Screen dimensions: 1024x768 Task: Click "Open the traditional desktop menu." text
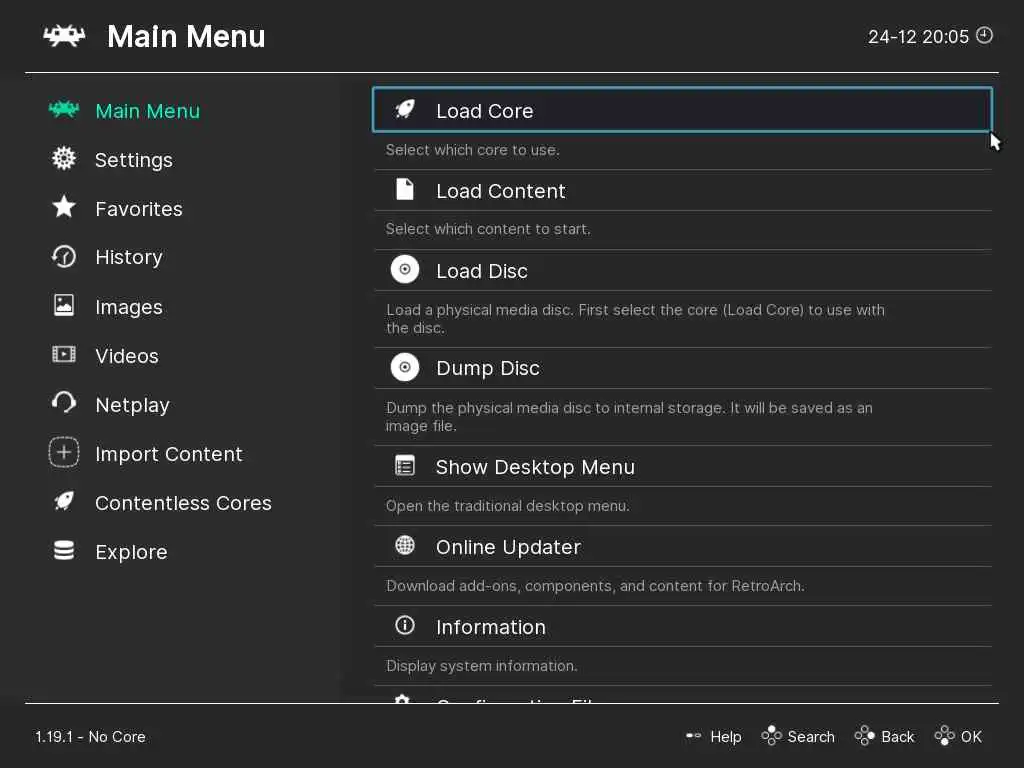(x=507, y=505)
